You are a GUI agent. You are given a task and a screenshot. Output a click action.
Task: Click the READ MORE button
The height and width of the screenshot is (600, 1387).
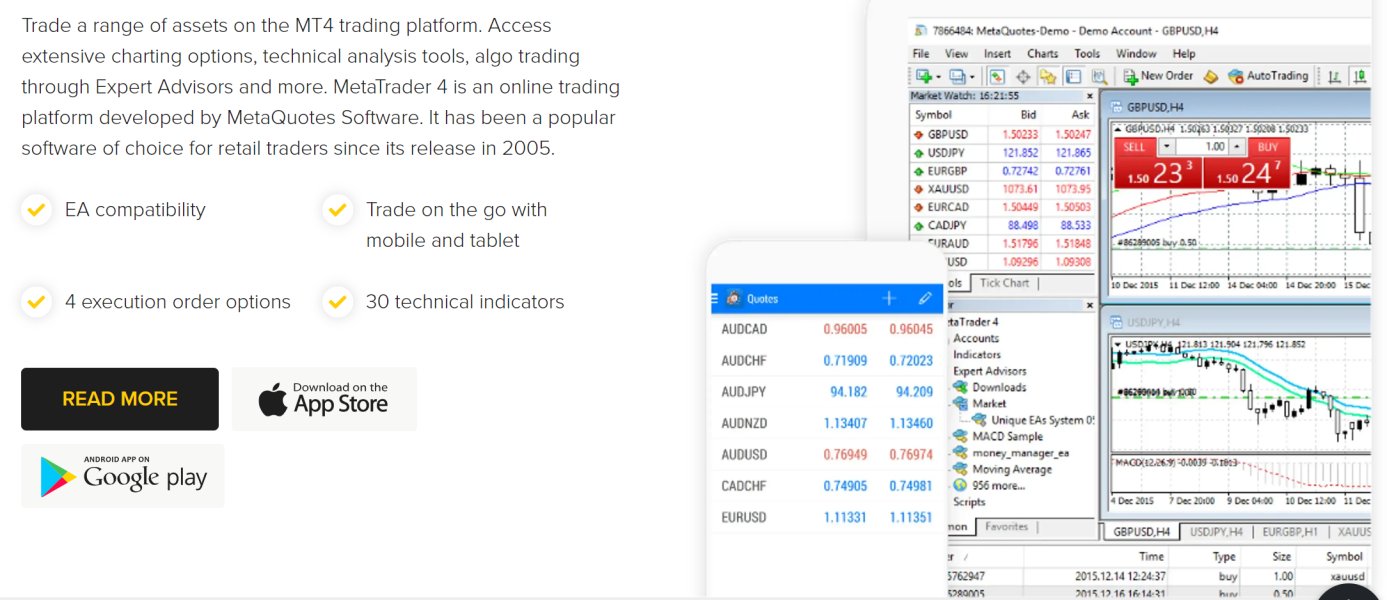pyautogui.click(x=120, y=399)
